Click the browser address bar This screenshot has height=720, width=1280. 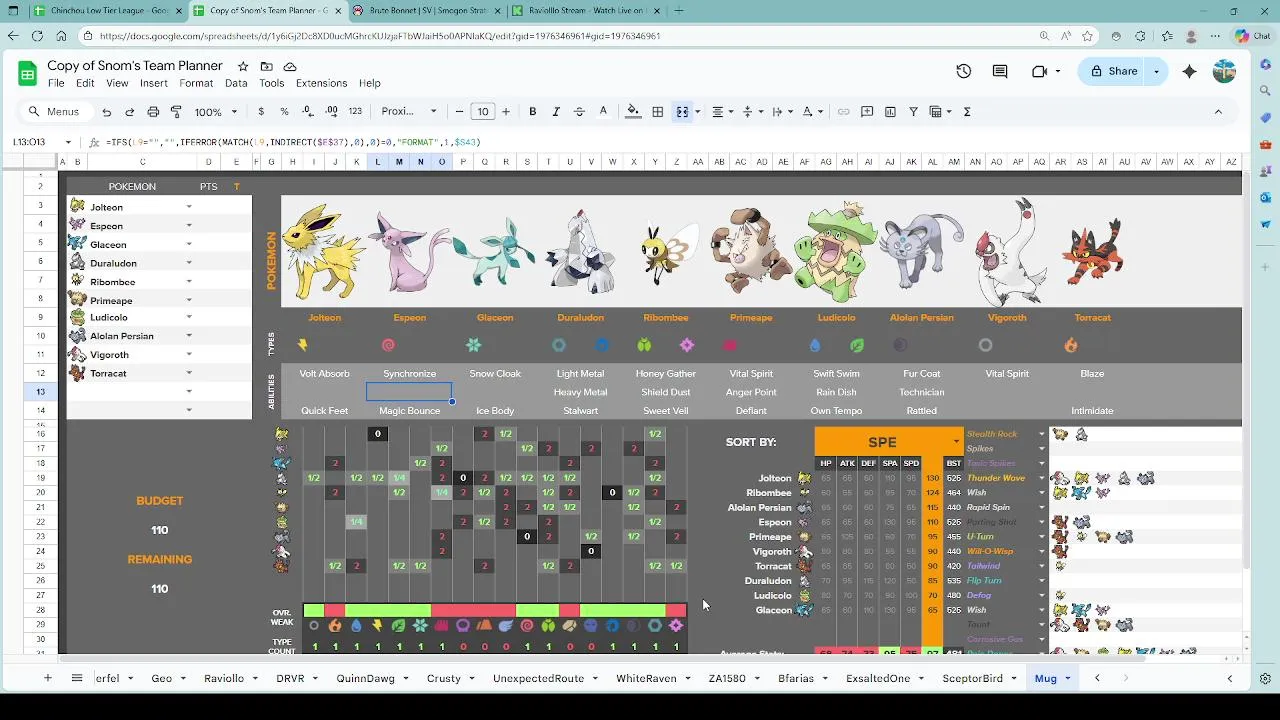560,36
